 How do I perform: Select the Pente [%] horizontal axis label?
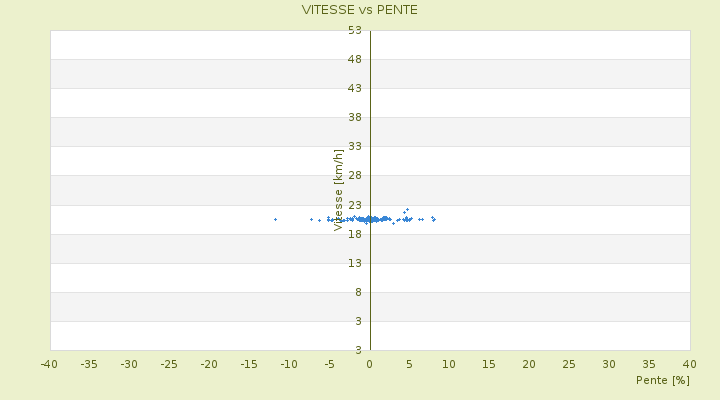coord(663,380)
